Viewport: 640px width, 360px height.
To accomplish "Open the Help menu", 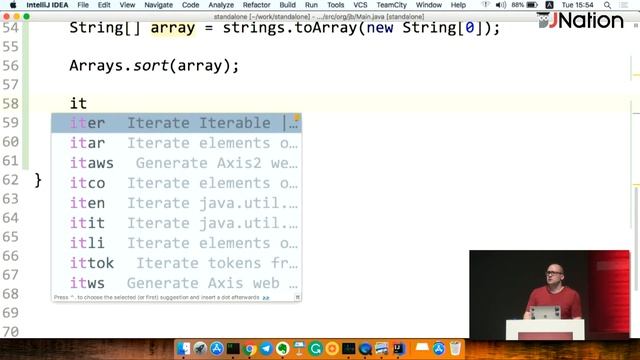I will point(458,5).
